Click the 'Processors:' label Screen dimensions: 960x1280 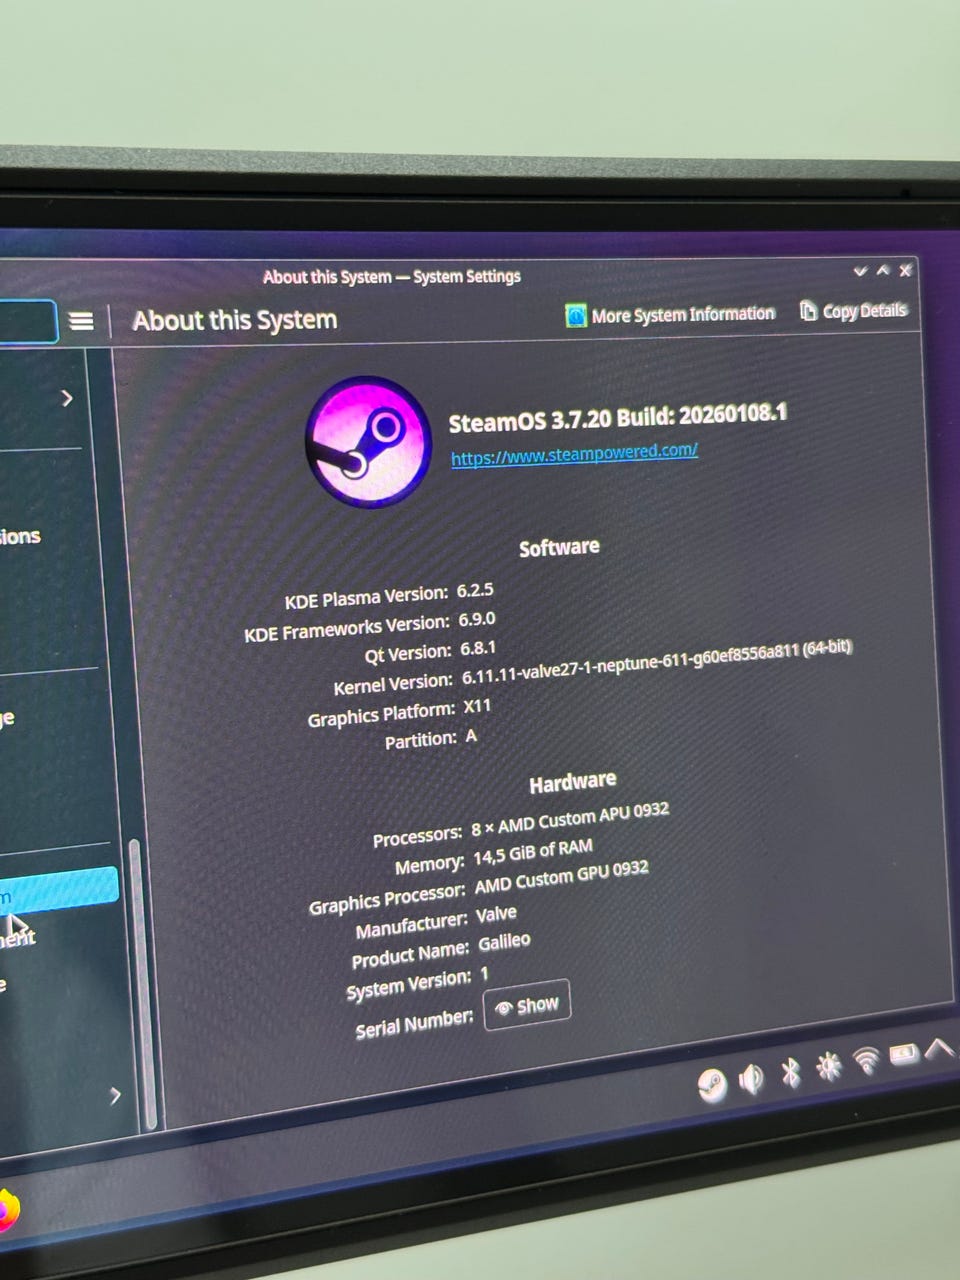click(417, 837)
